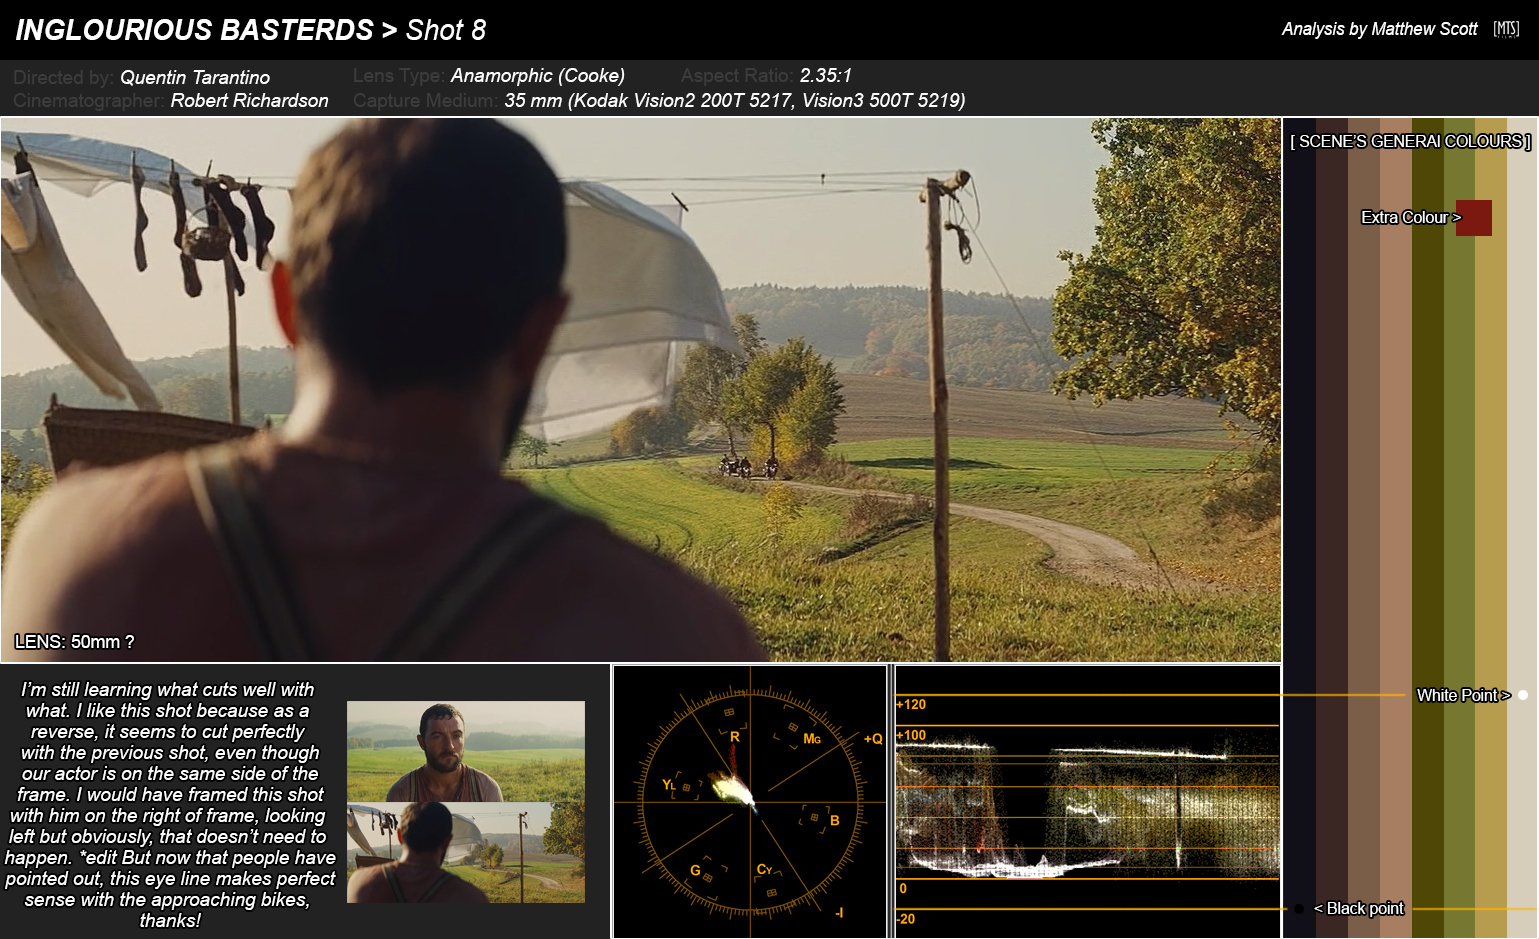Click the "Extra Colour >" label
The height and width of the screenshot is (939, 1539).
[x=1411, y=217]
